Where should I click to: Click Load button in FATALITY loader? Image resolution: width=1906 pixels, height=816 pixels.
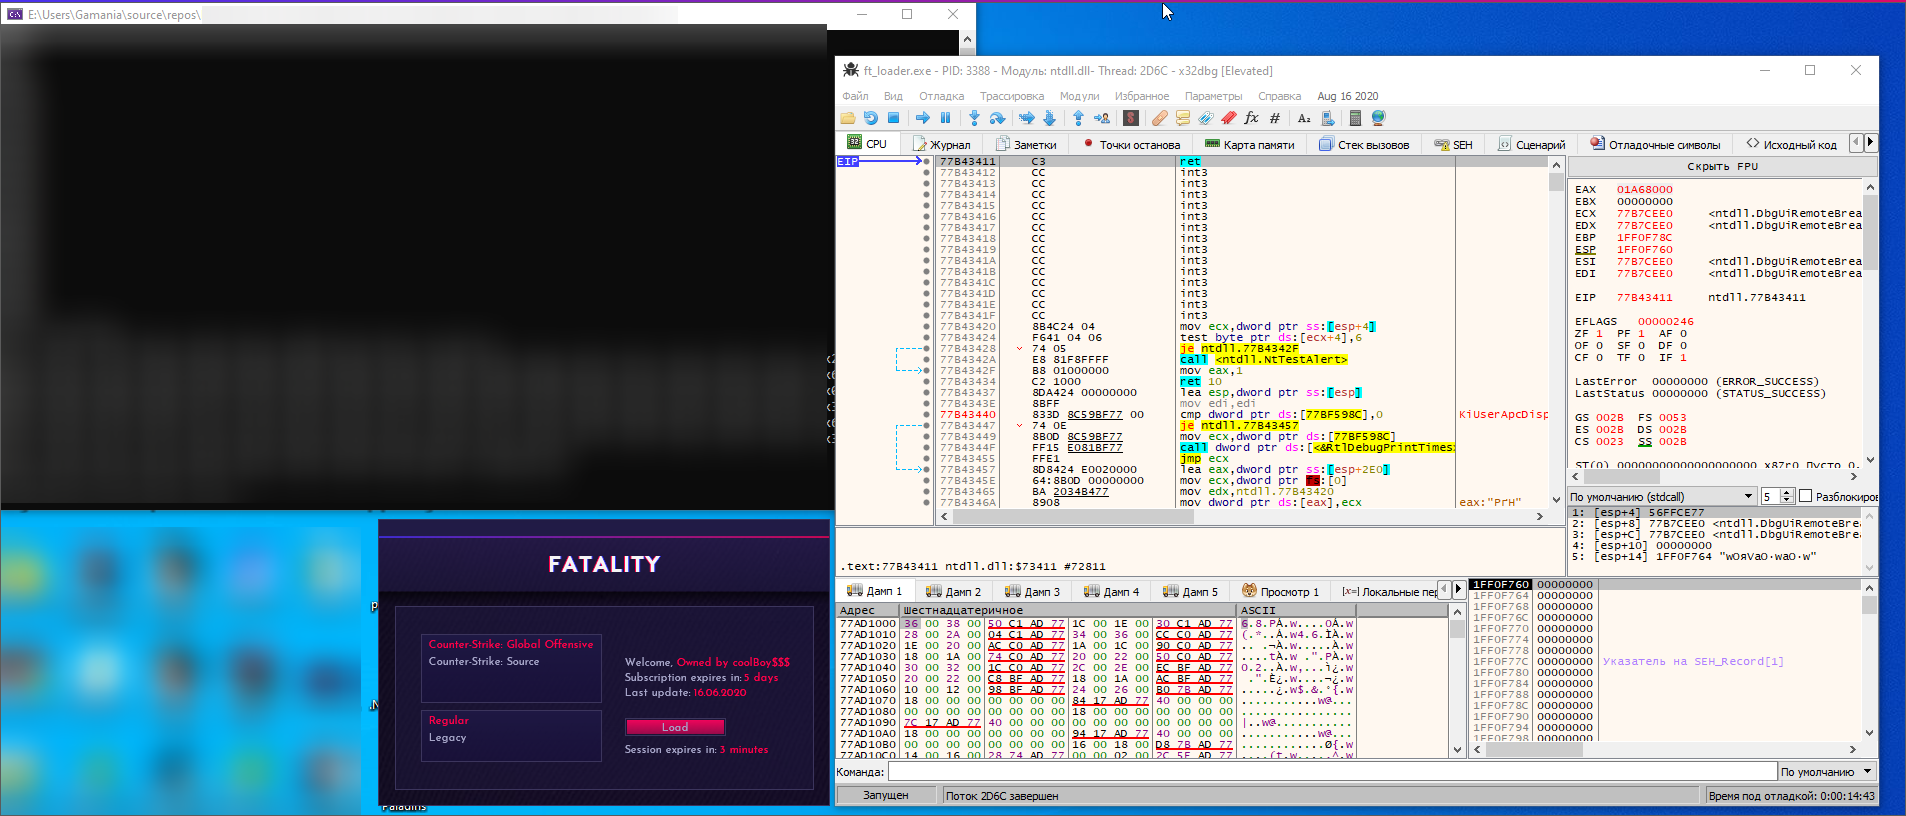tap(675, 727)
